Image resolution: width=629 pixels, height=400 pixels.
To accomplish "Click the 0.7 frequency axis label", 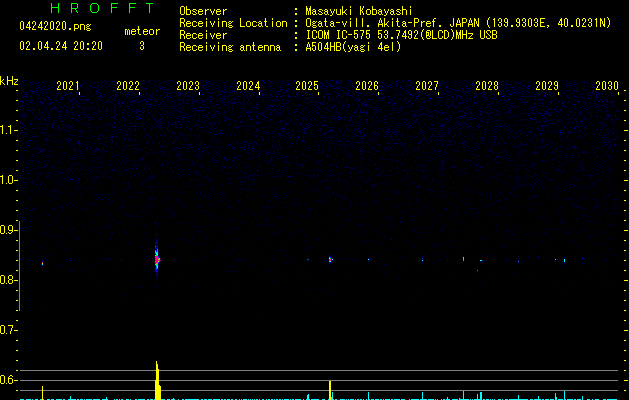I will [x=8, y=330].
